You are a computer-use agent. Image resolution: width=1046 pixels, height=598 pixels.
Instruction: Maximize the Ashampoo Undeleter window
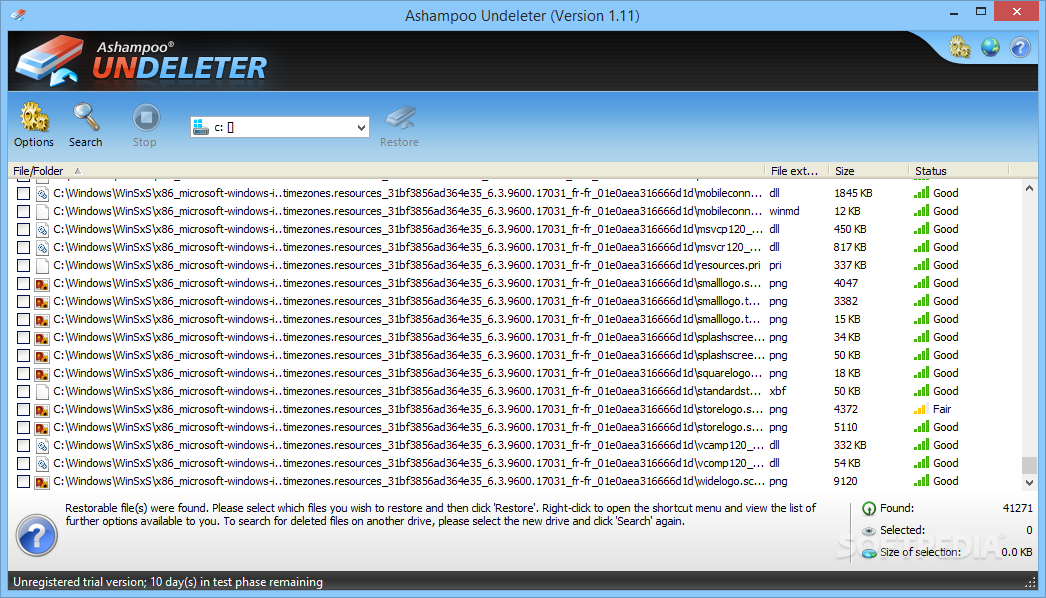(x=980, y=11)
